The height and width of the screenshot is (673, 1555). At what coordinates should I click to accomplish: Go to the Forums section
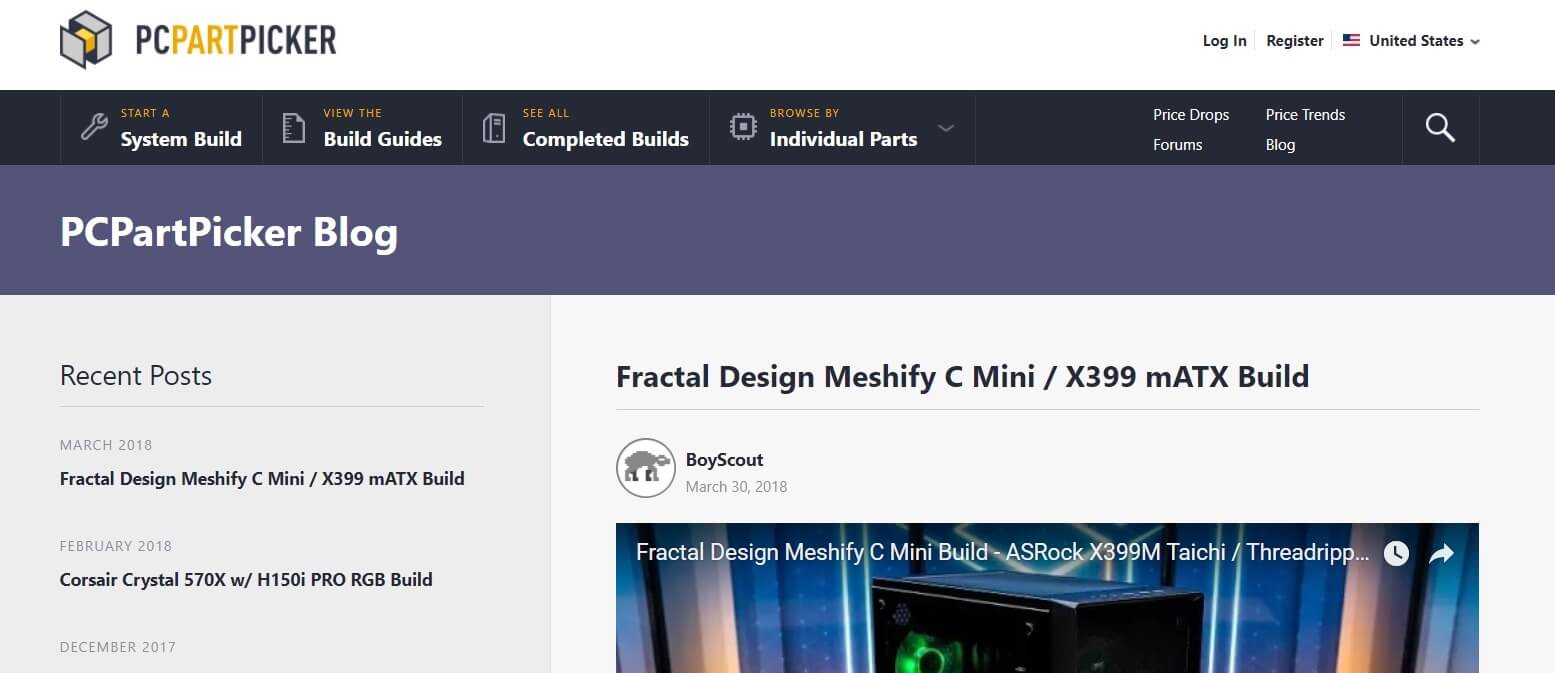point(1177,144)
